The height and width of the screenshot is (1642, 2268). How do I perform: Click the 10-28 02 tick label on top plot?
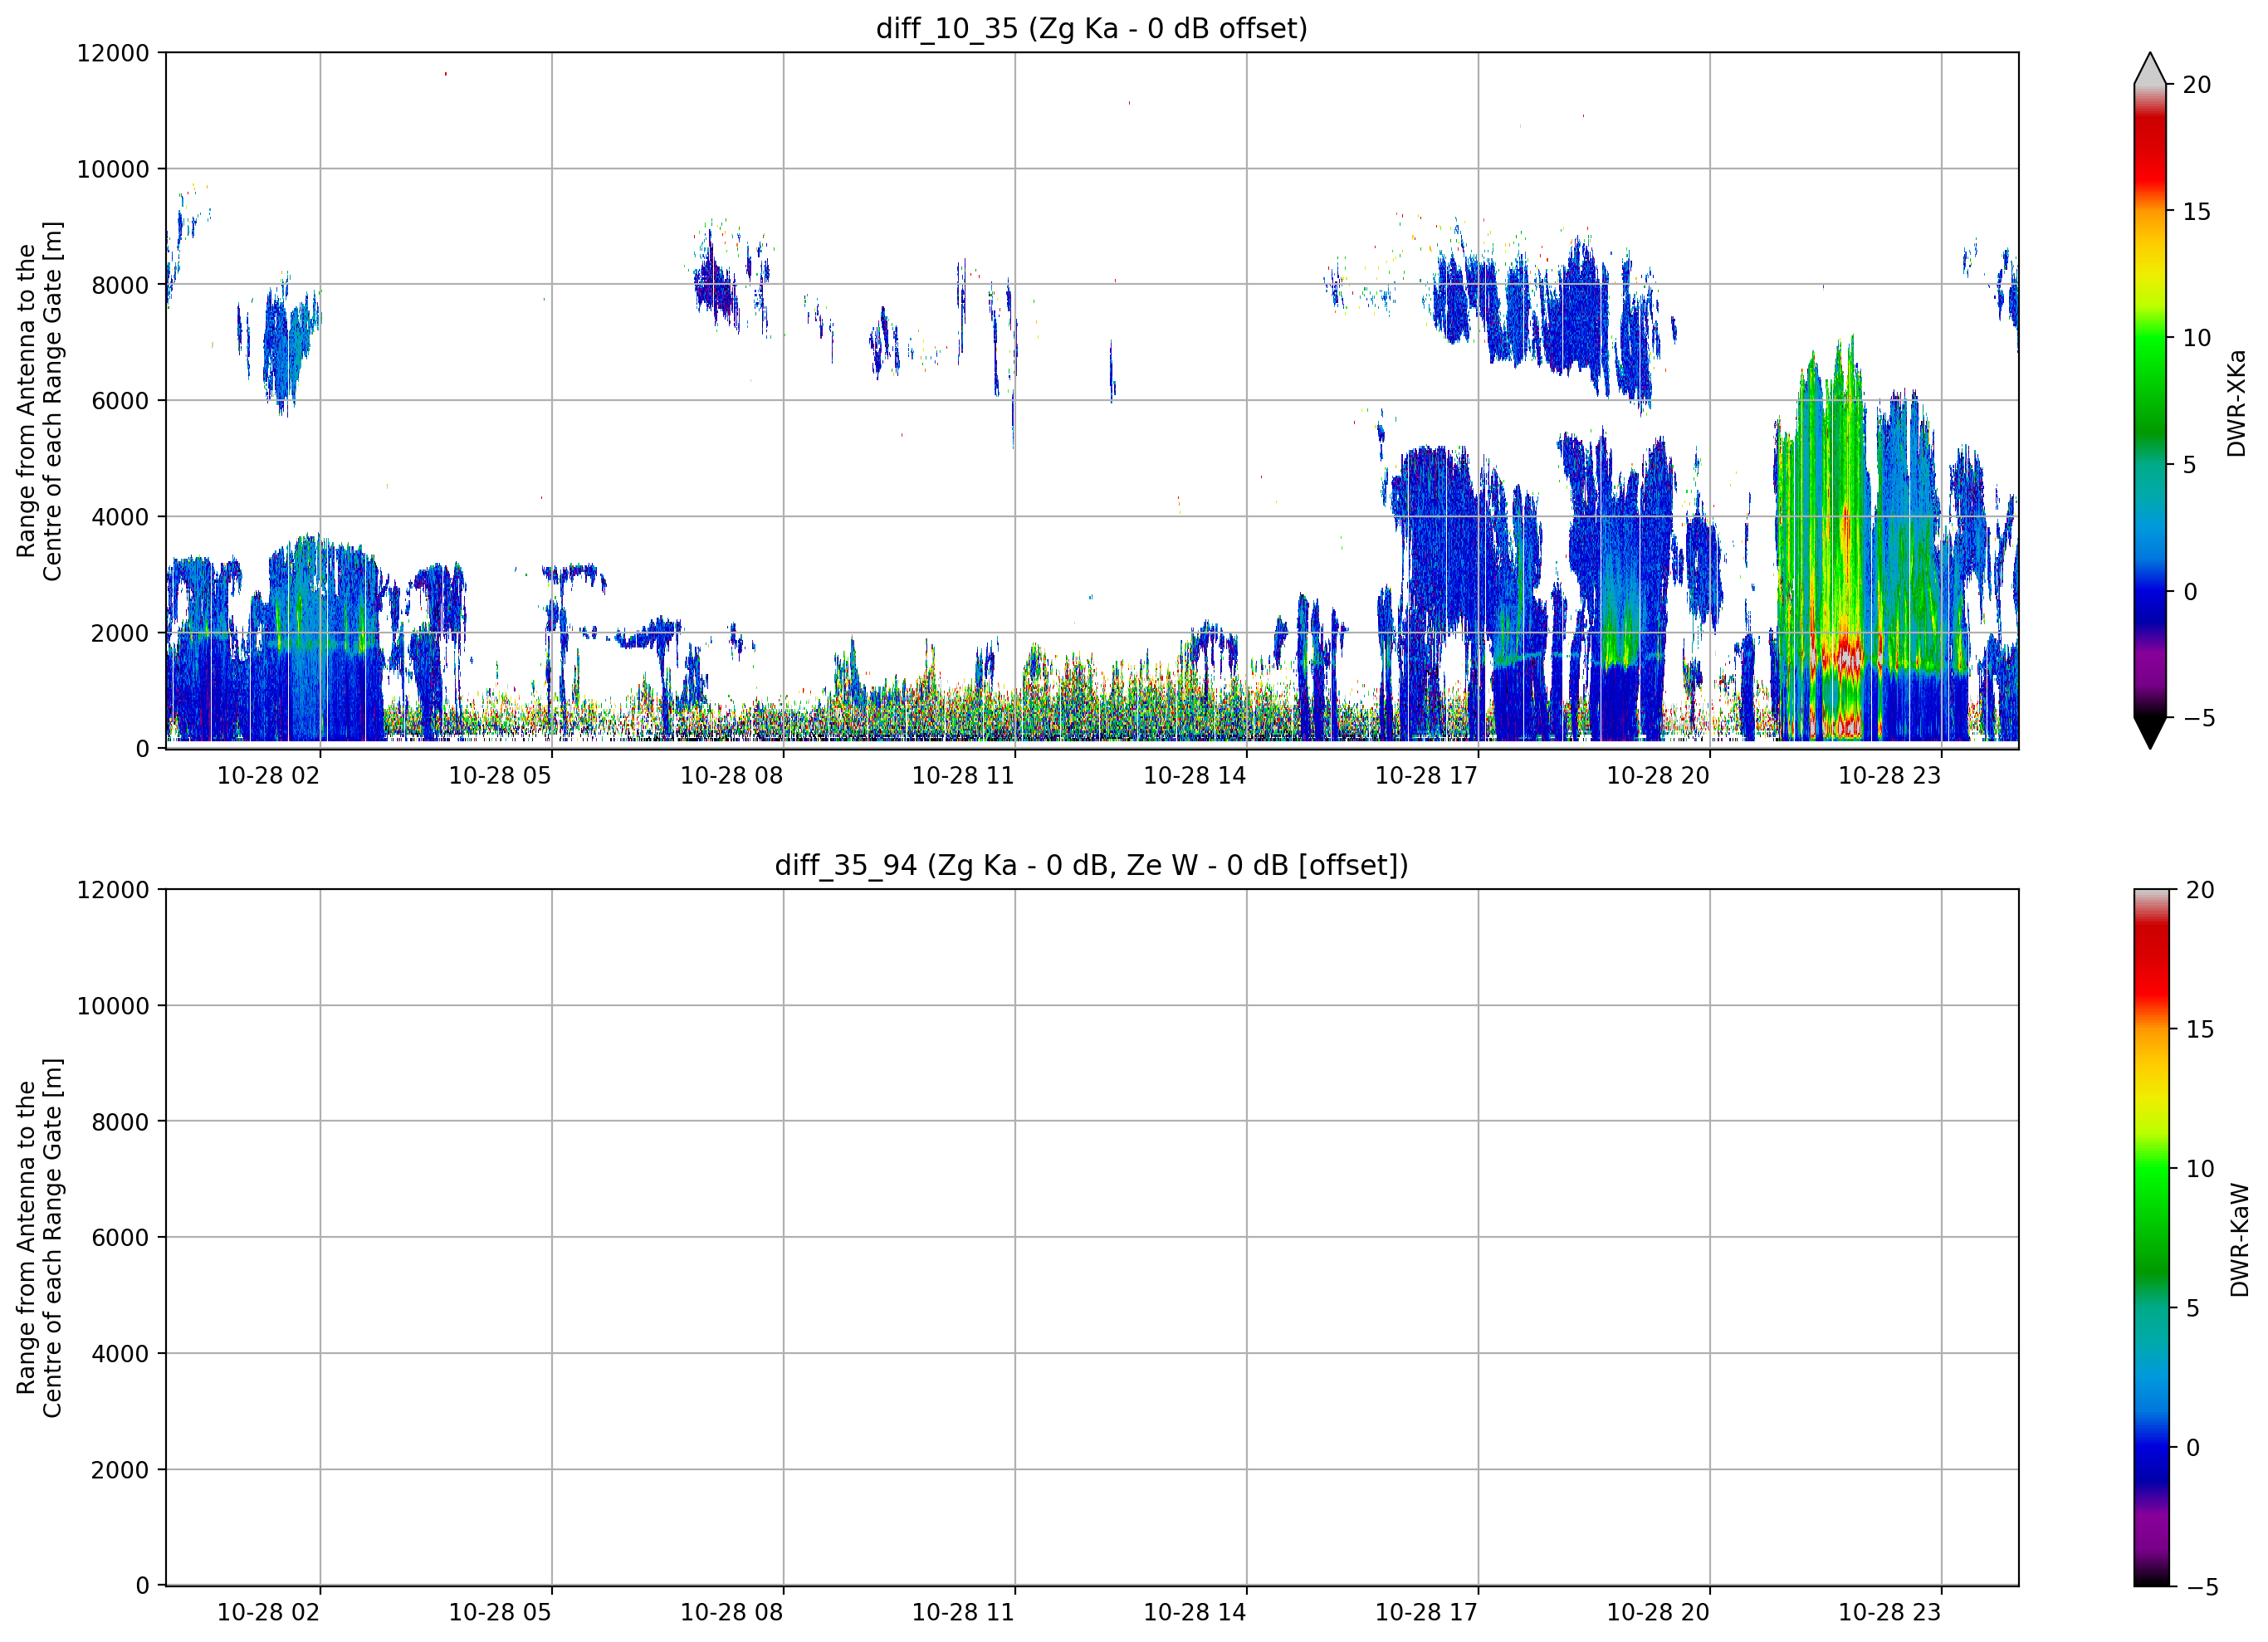[x=268, y=776]
